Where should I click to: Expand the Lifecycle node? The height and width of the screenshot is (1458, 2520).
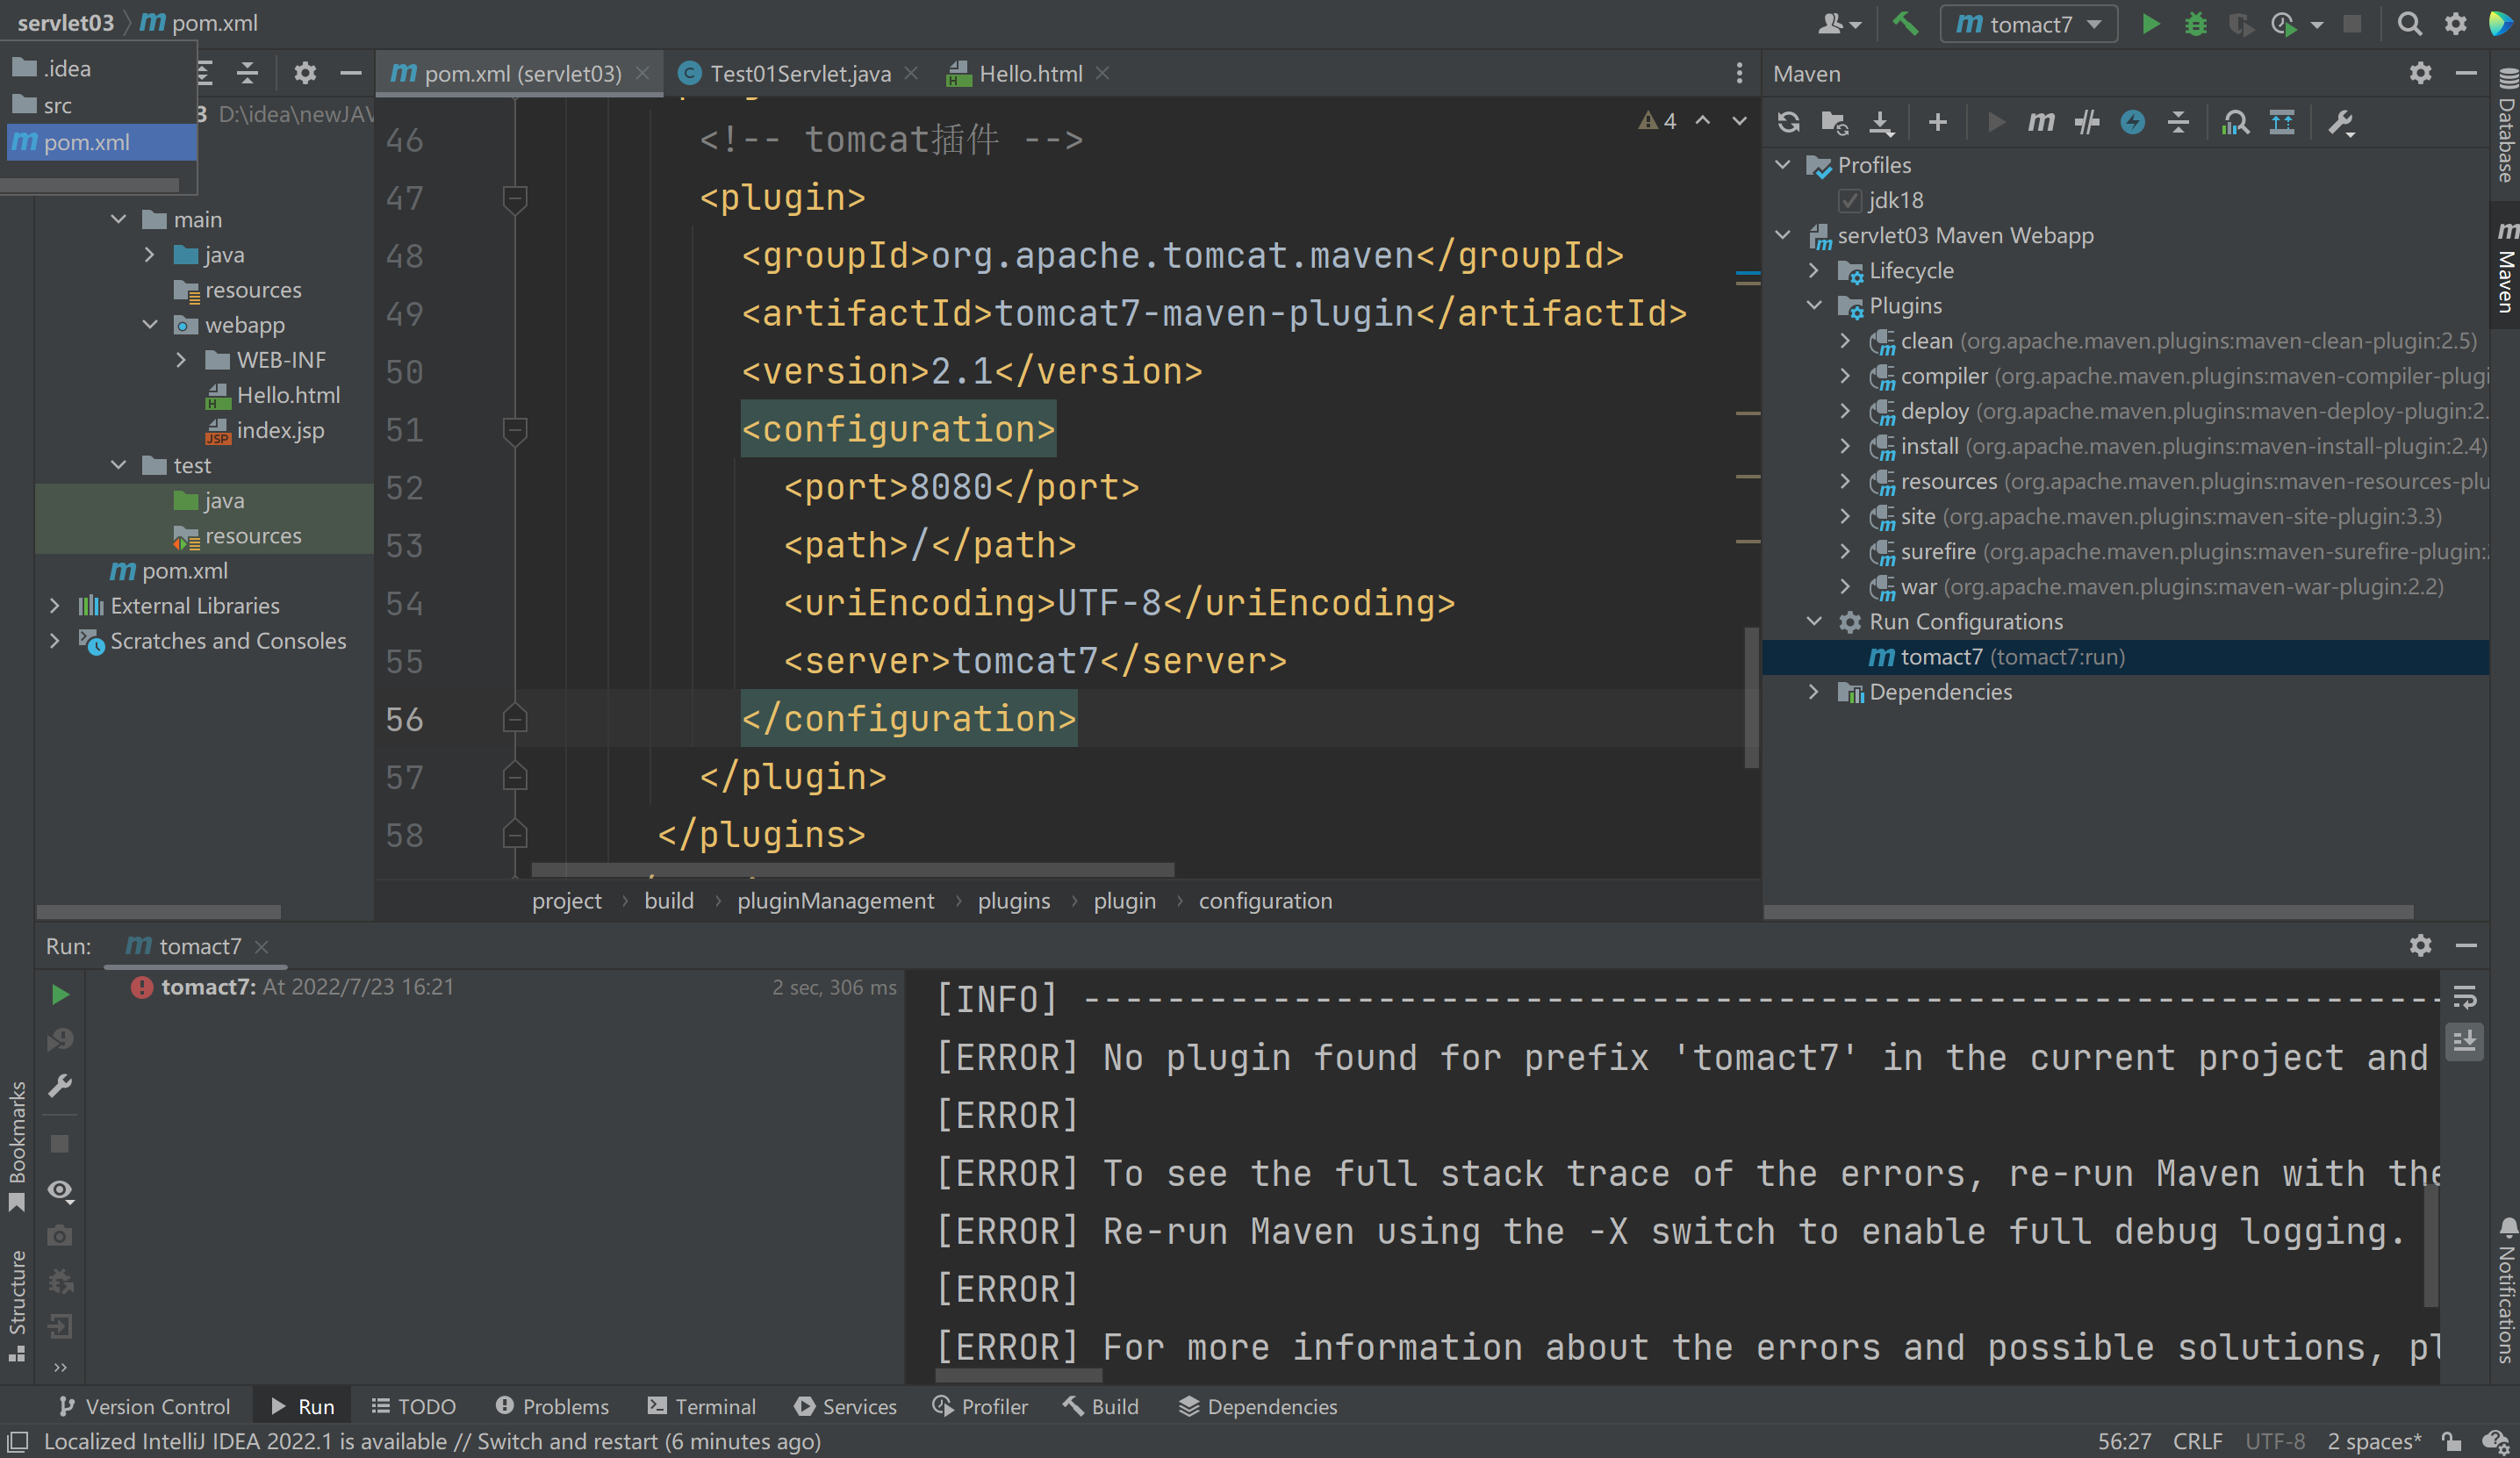pos(1814,270)
